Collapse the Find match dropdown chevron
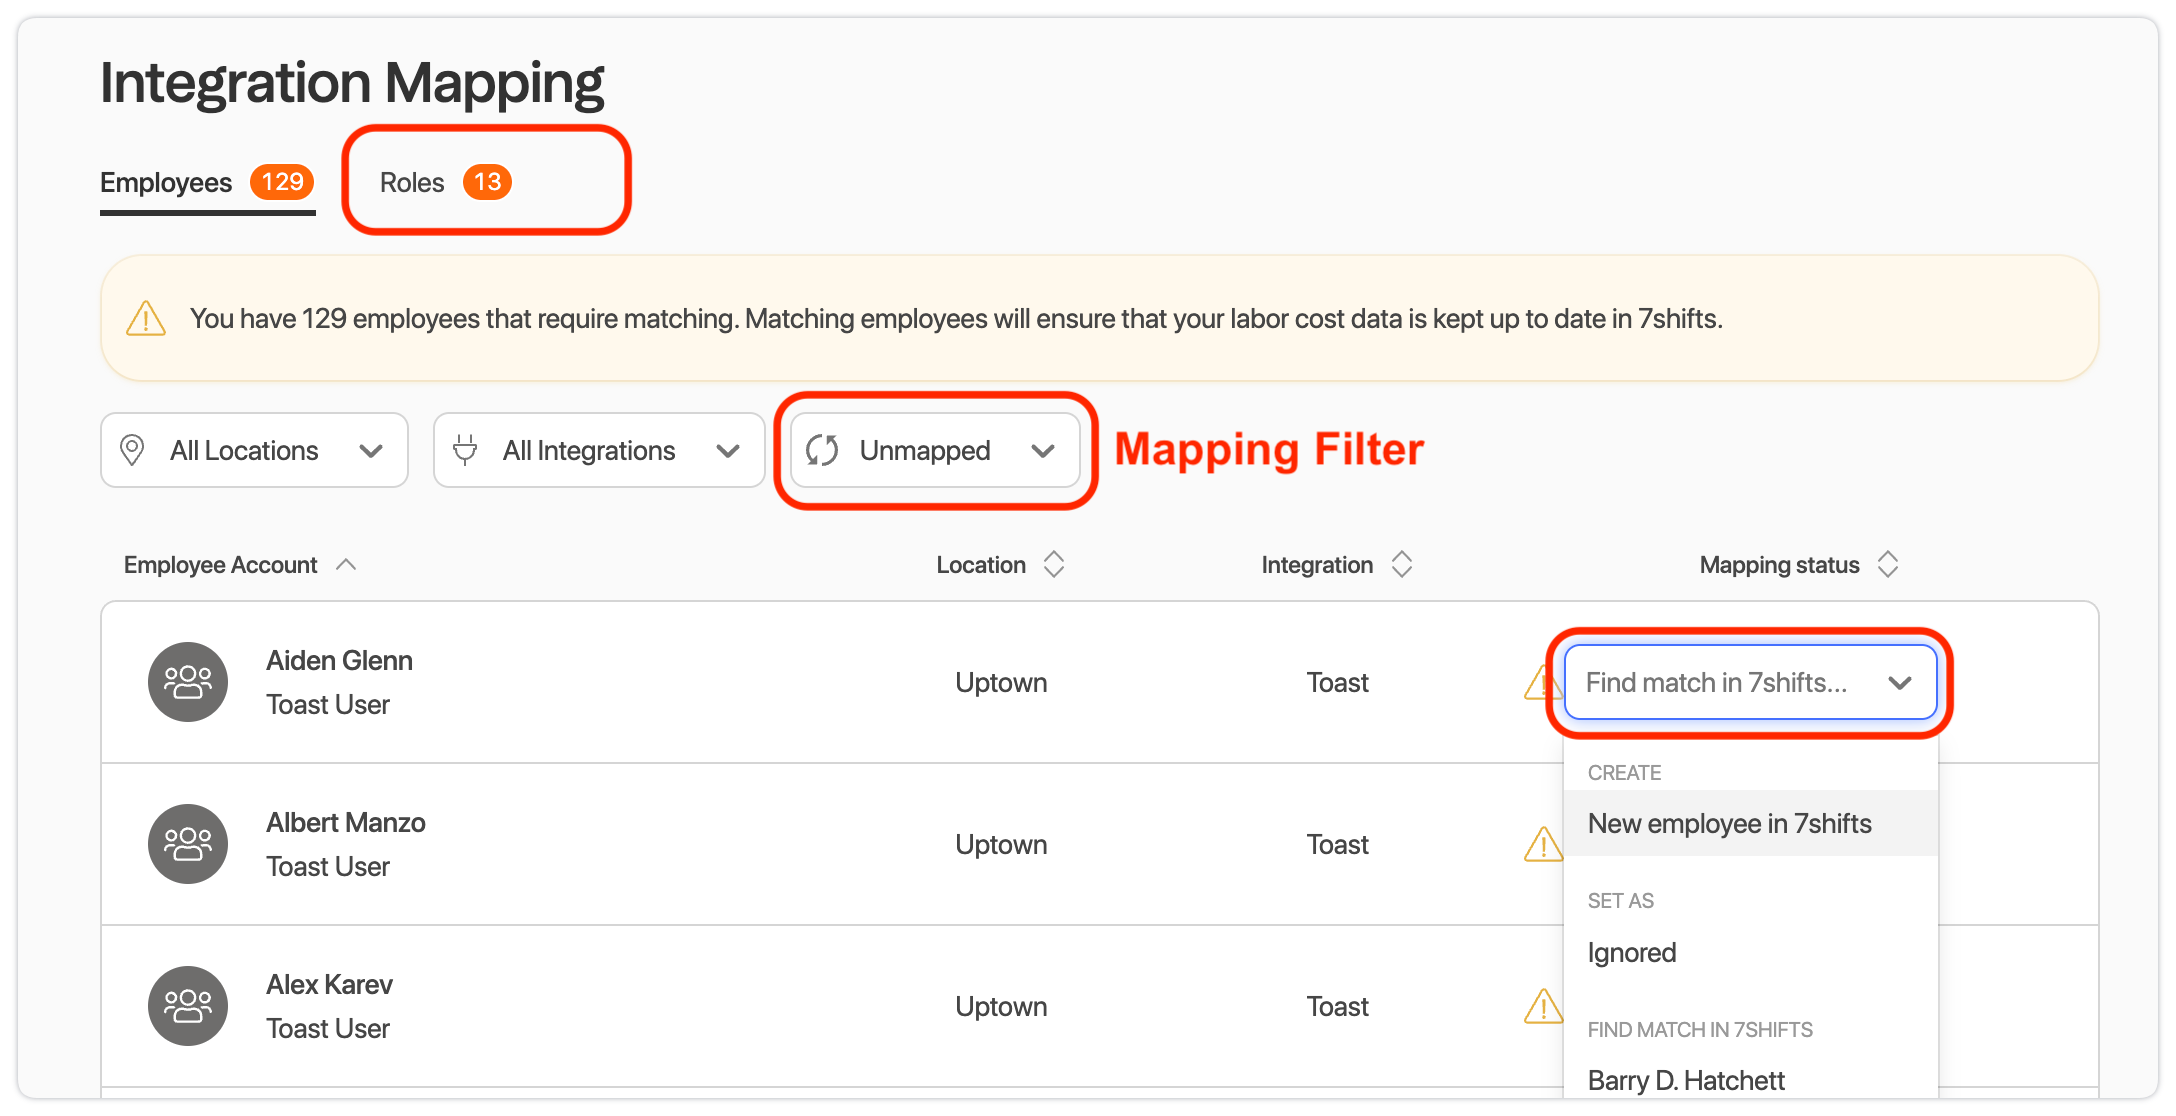Image resolution: width=2176 pixels, height=1116 pixels. 1900,683
